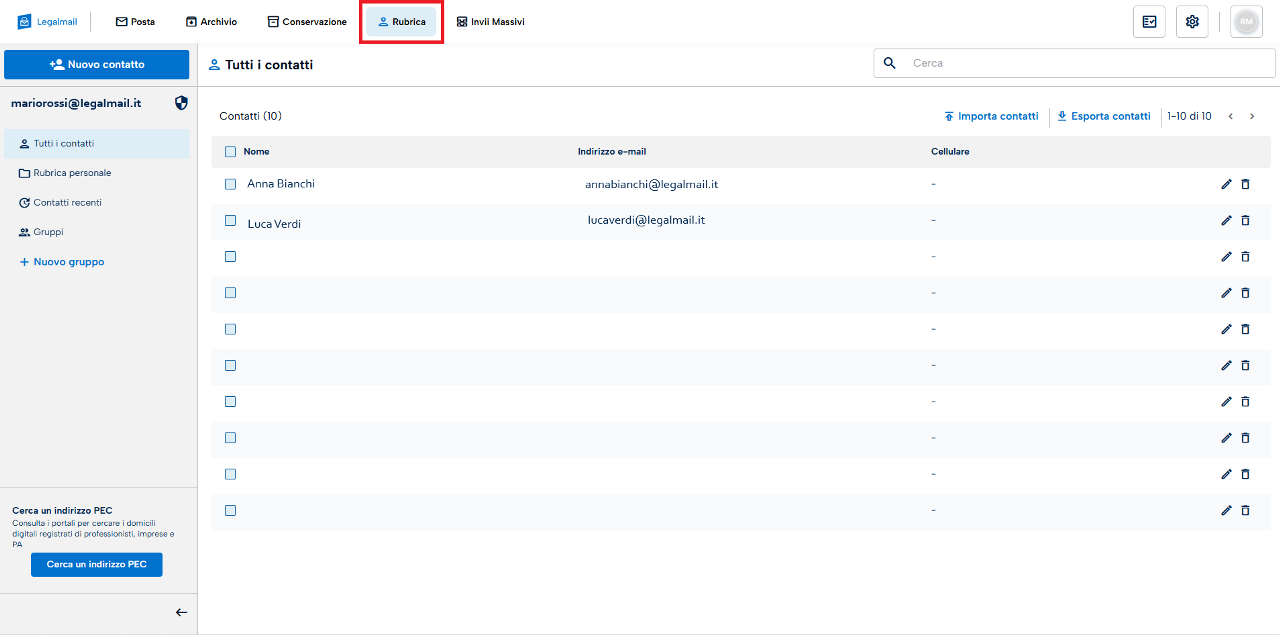Click the Nuovo gruppo link
Image resolution: width=1280 pixels, height=635 pixels.
[61, 262]
